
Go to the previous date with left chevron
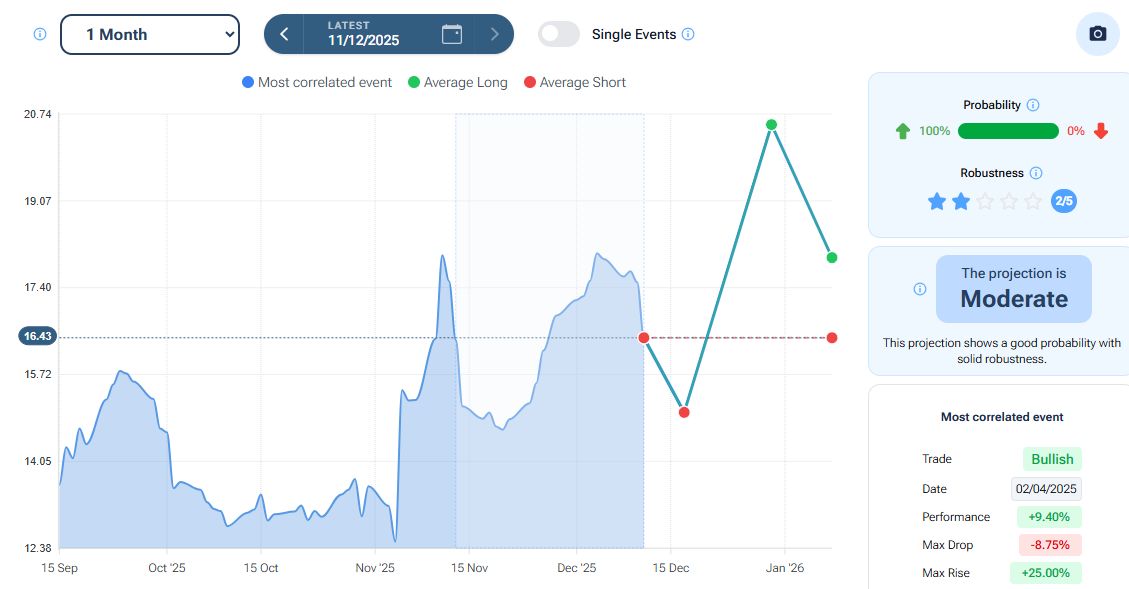coord(284,34)
